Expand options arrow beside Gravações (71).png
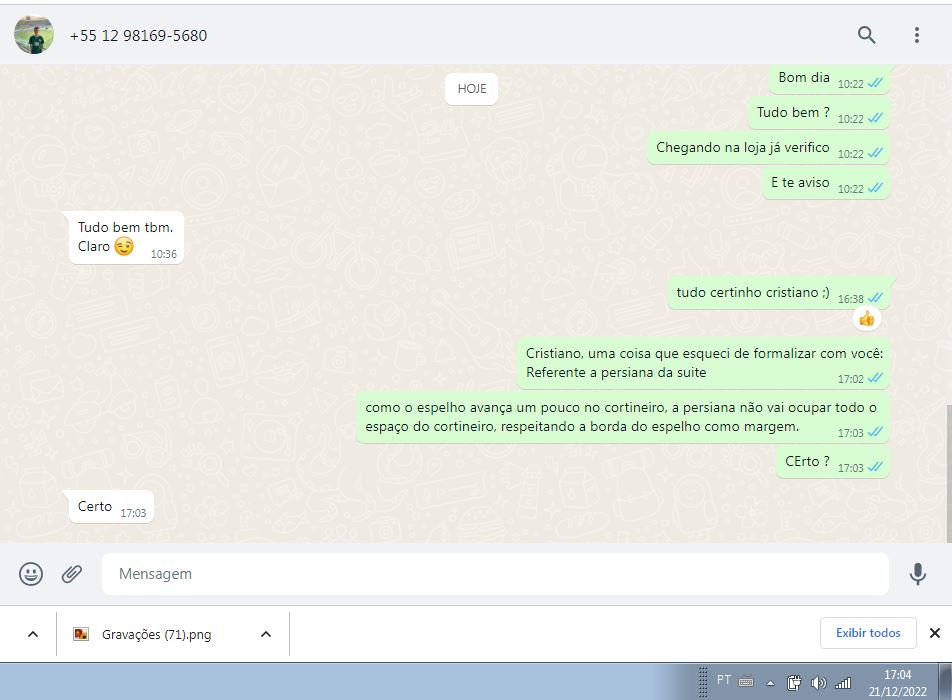Image resolution: width=952 pixels, height=700 pixels. (x=266, y=634)
